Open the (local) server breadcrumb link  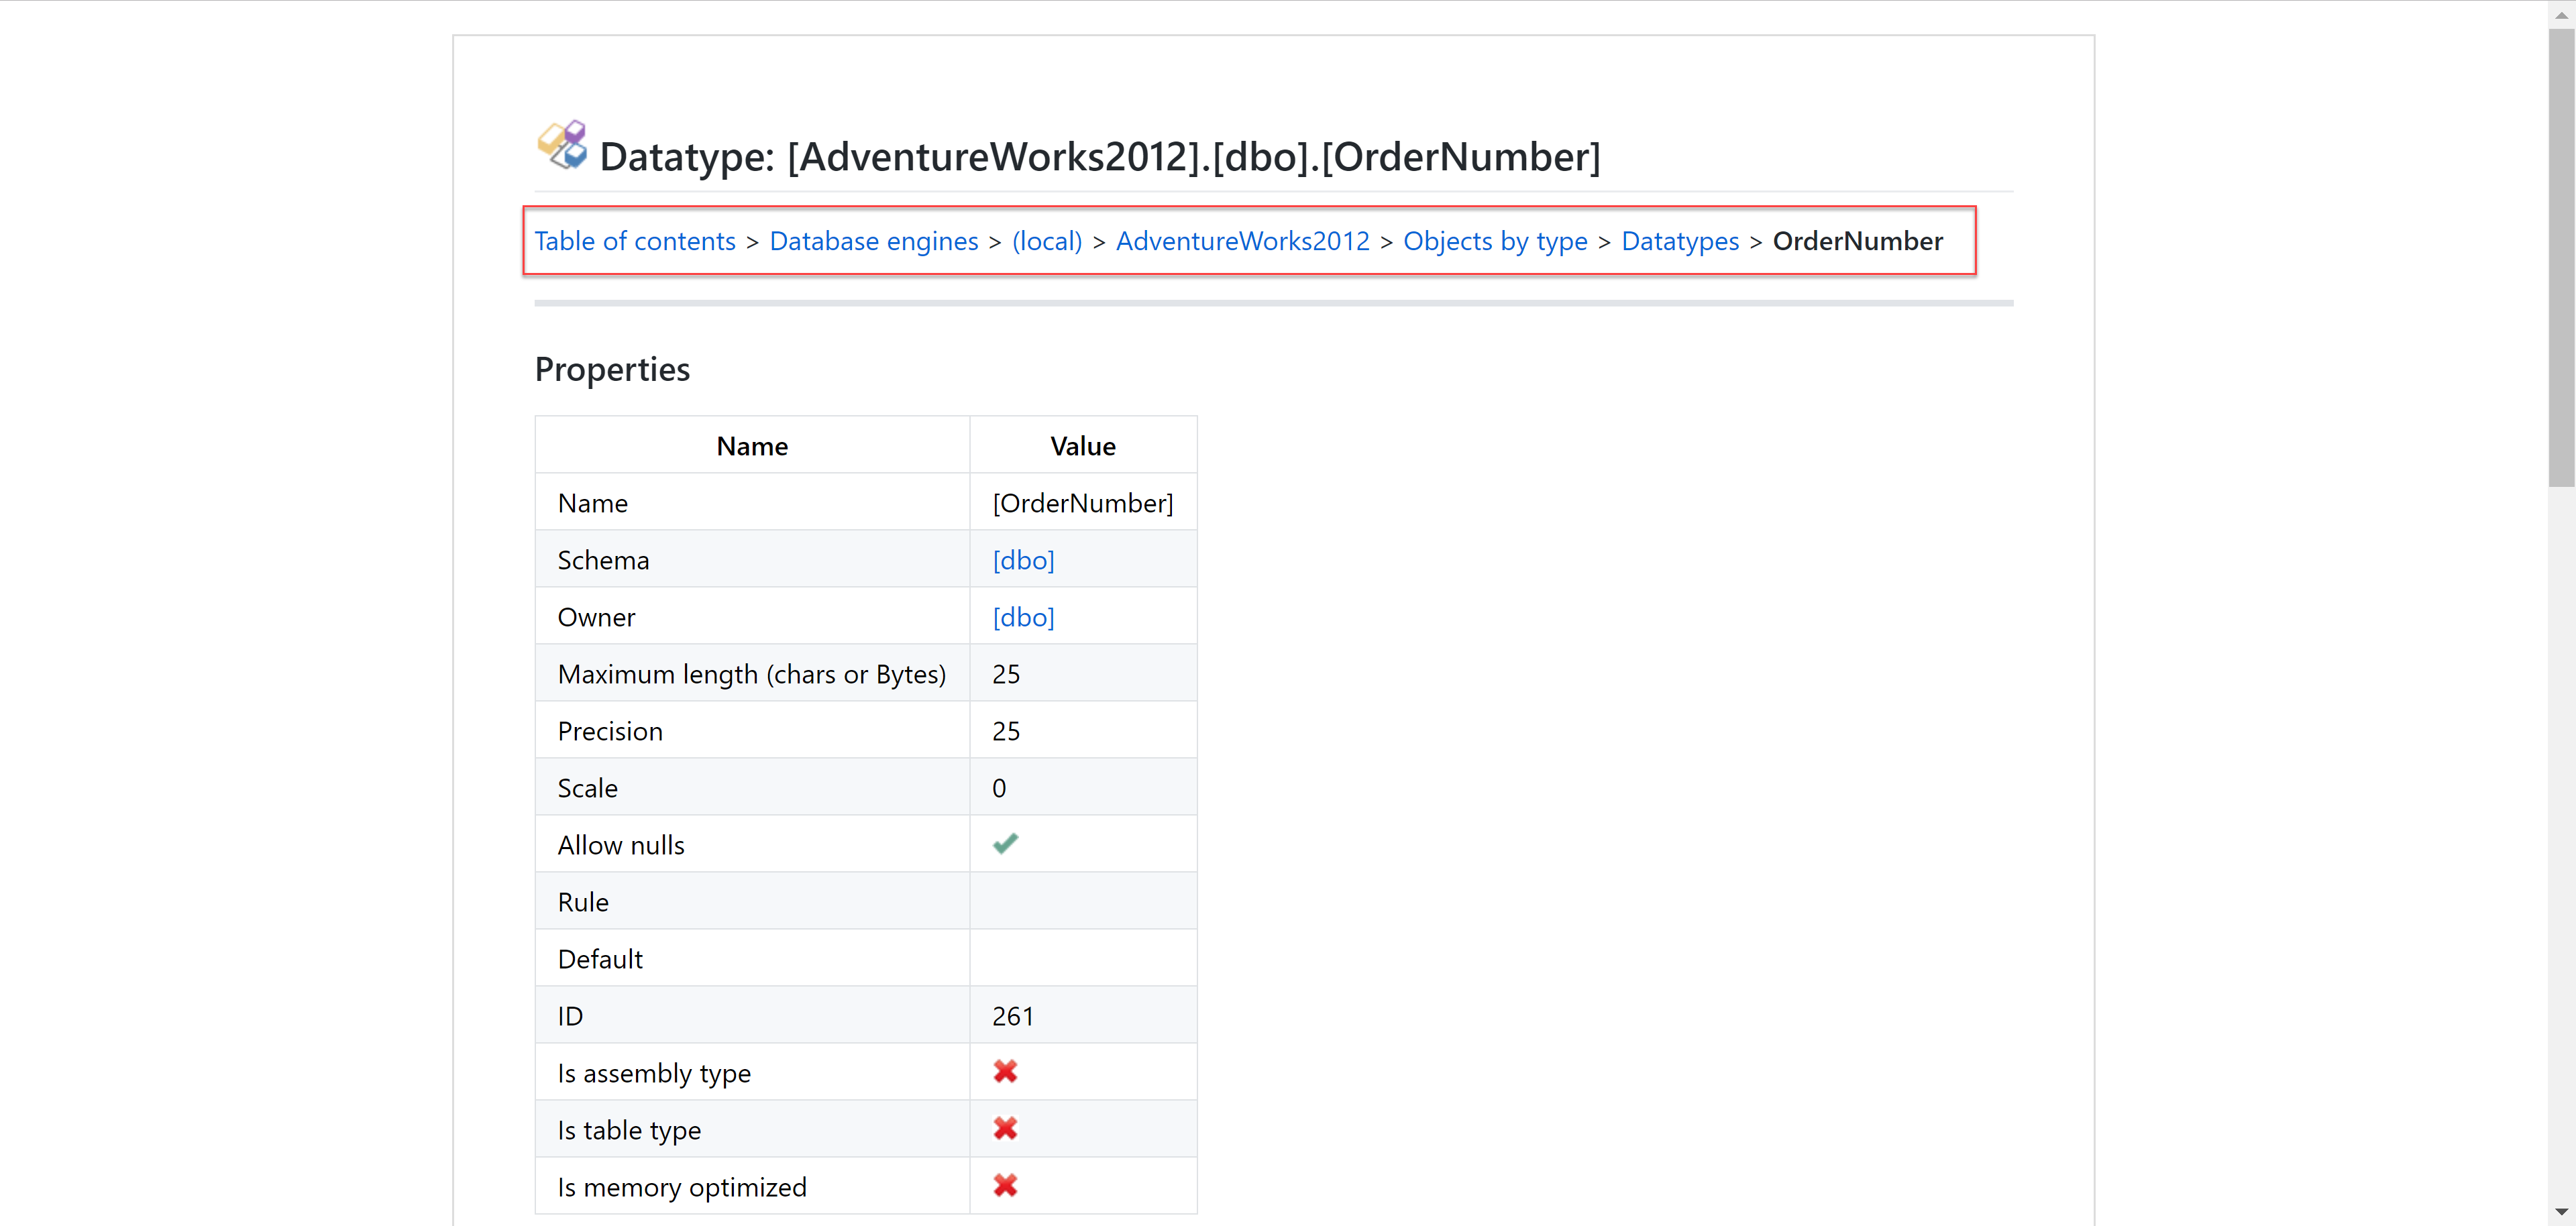click(1047, 241)
